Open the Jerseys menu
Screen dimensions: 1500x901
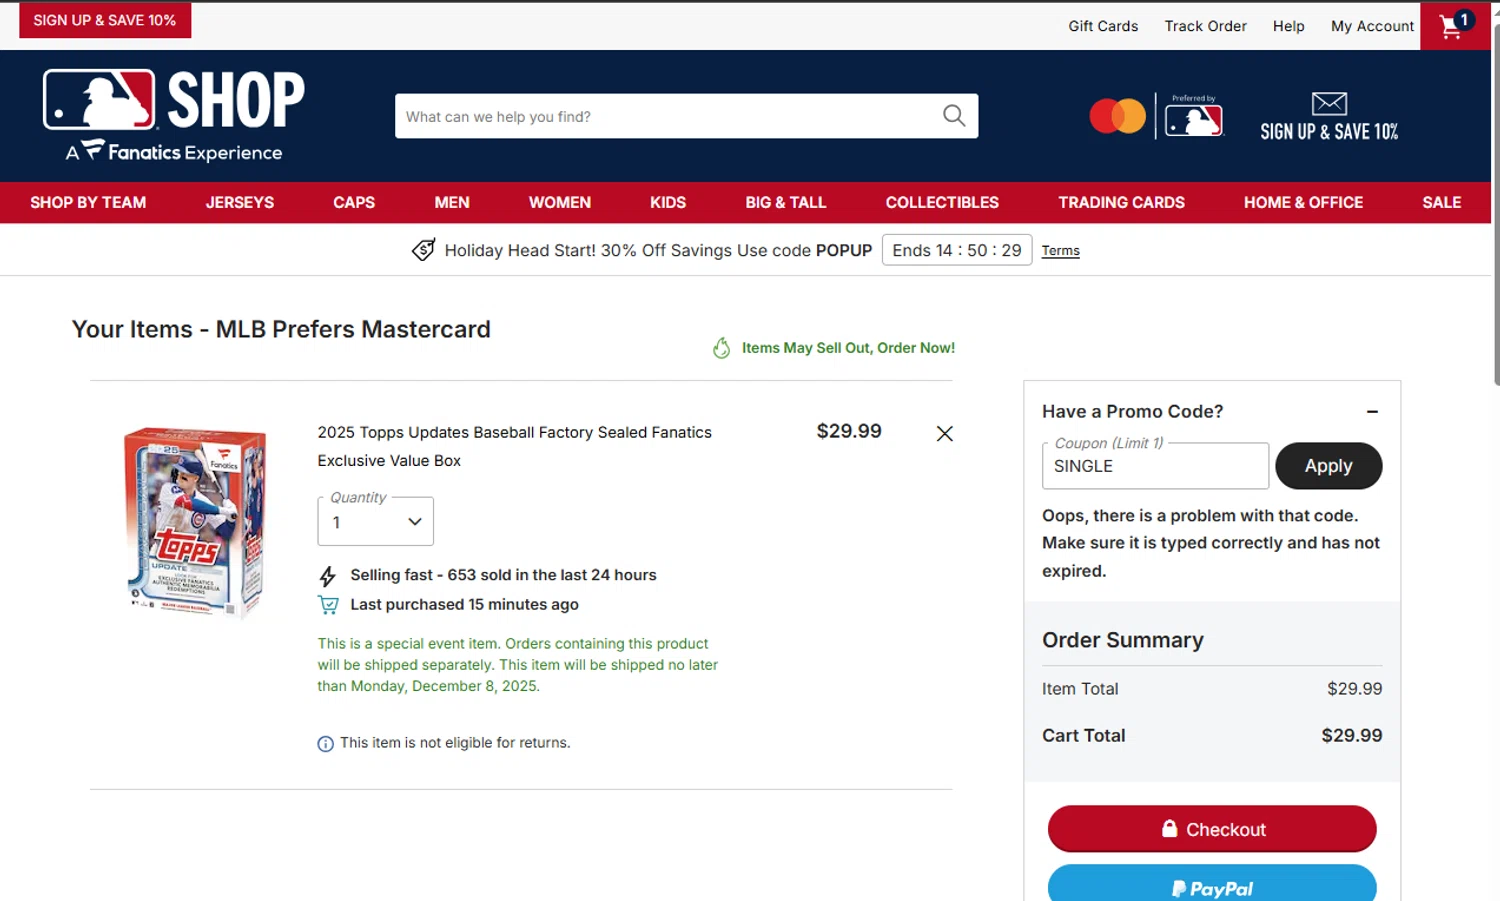(240, 202)
